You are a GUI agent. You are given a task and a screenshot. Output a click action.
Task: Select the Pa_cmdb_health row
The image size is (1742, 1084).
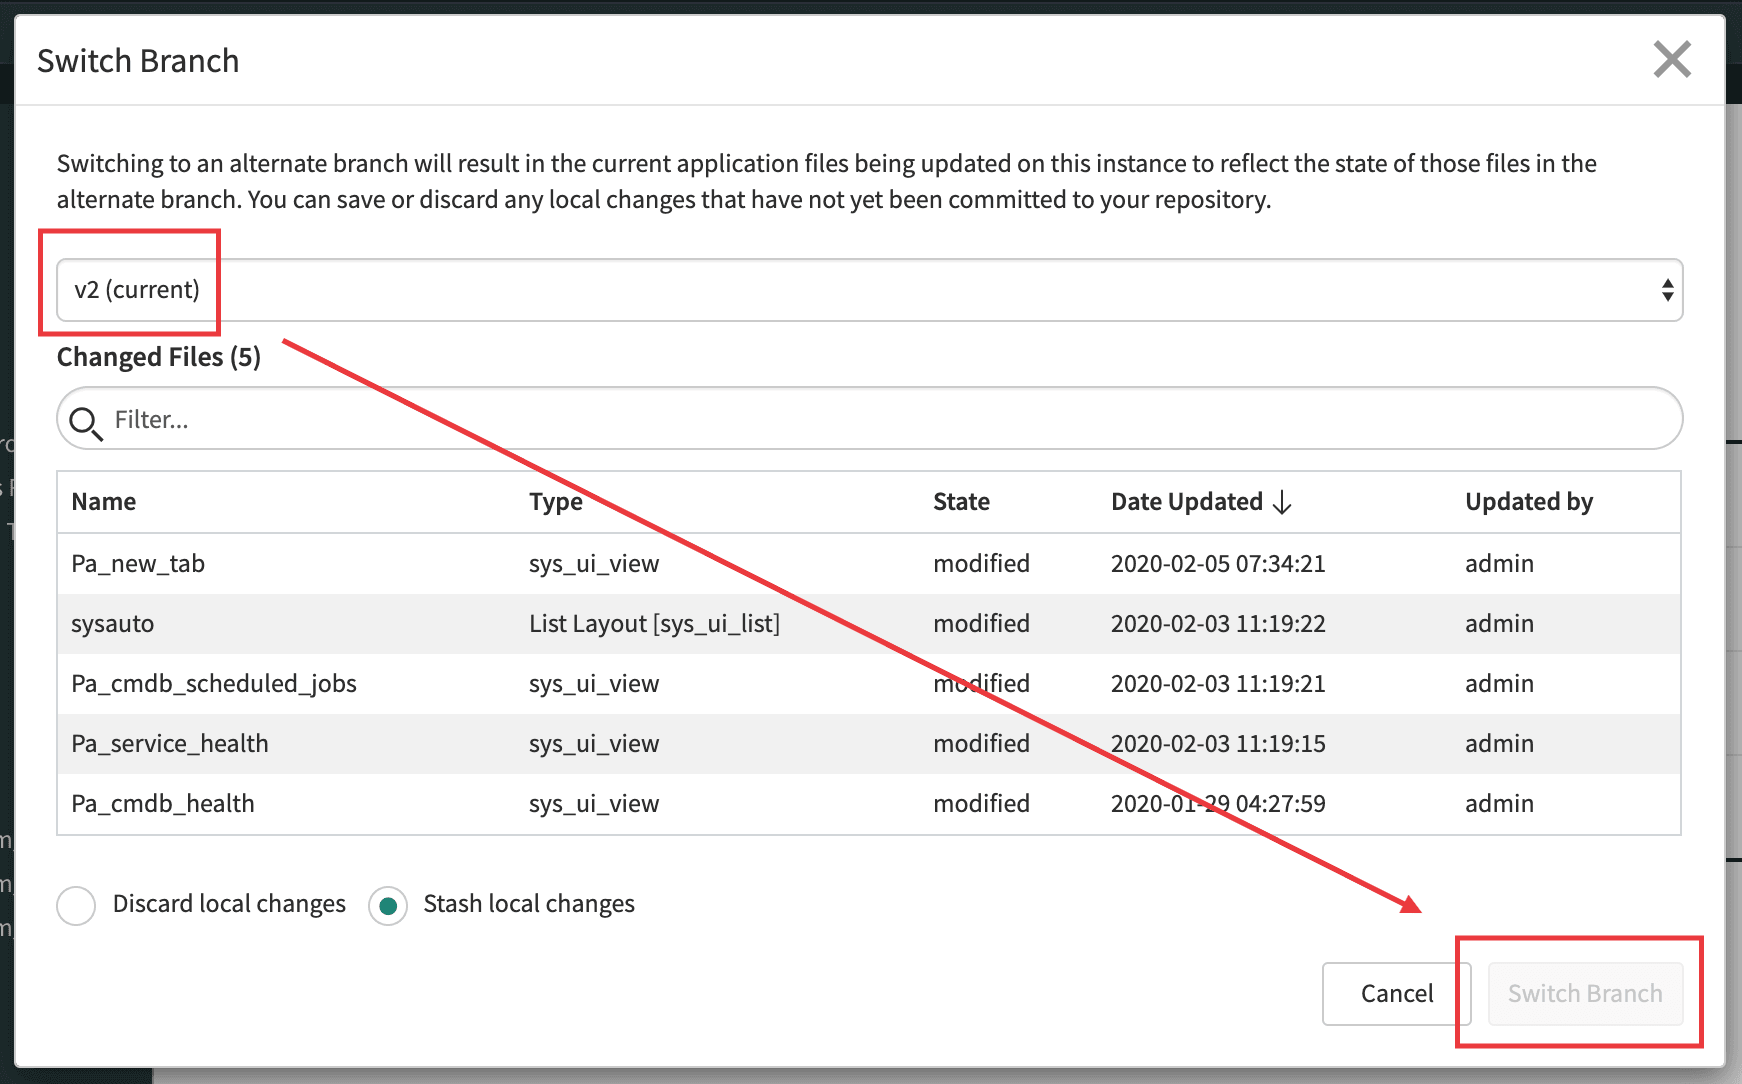(x=163, y=804)
